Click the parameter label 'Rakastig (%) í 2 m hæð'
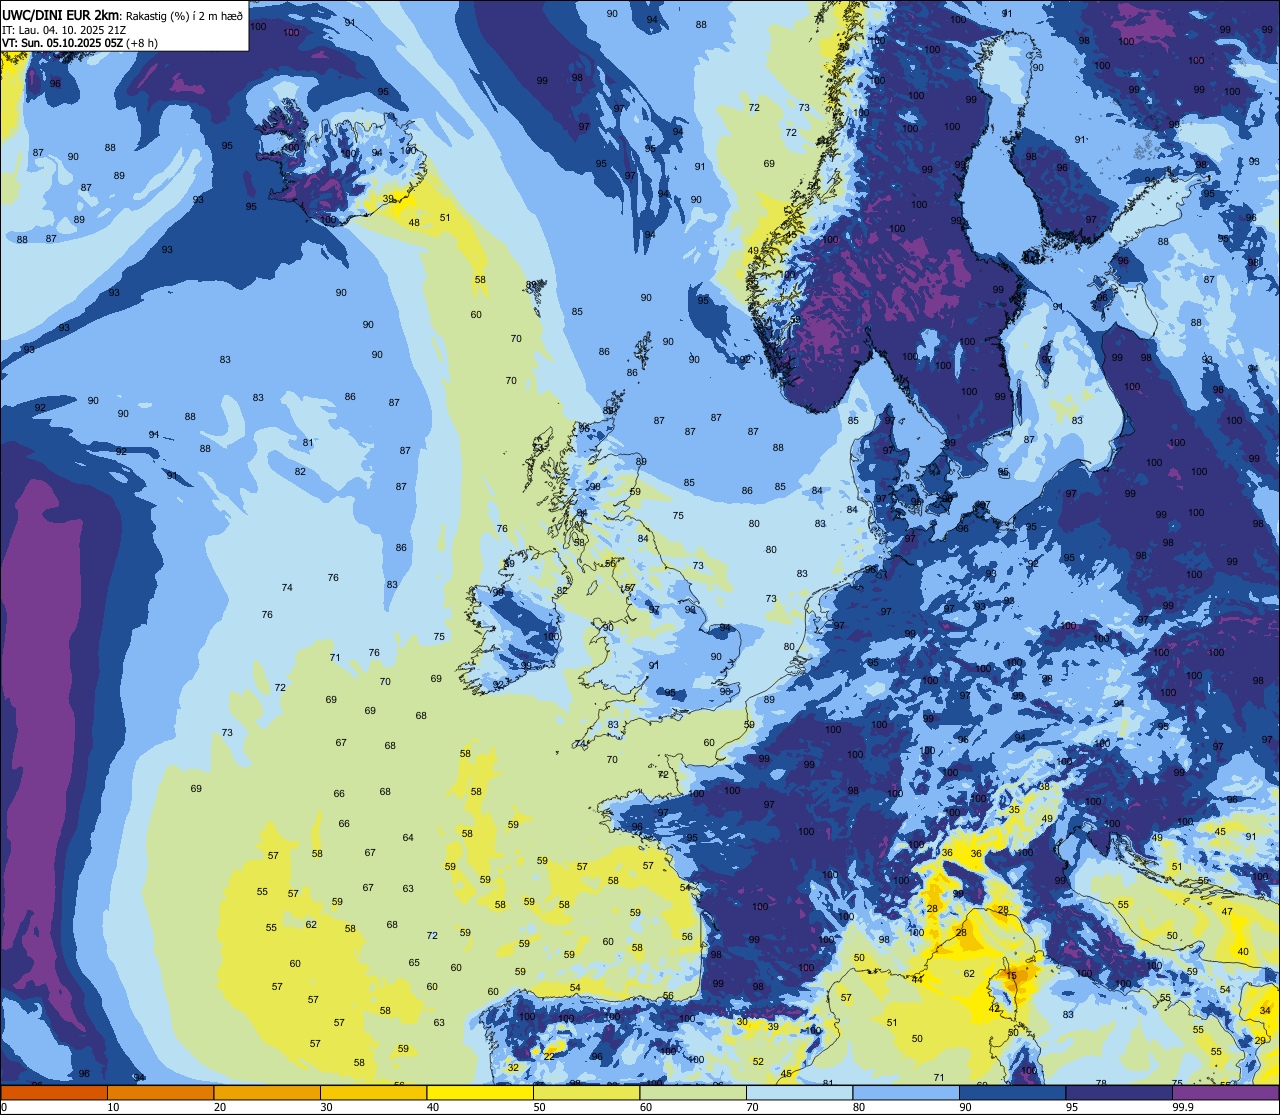The width and height of the screenshot is (1280, 1115). (x=184, y=15)
